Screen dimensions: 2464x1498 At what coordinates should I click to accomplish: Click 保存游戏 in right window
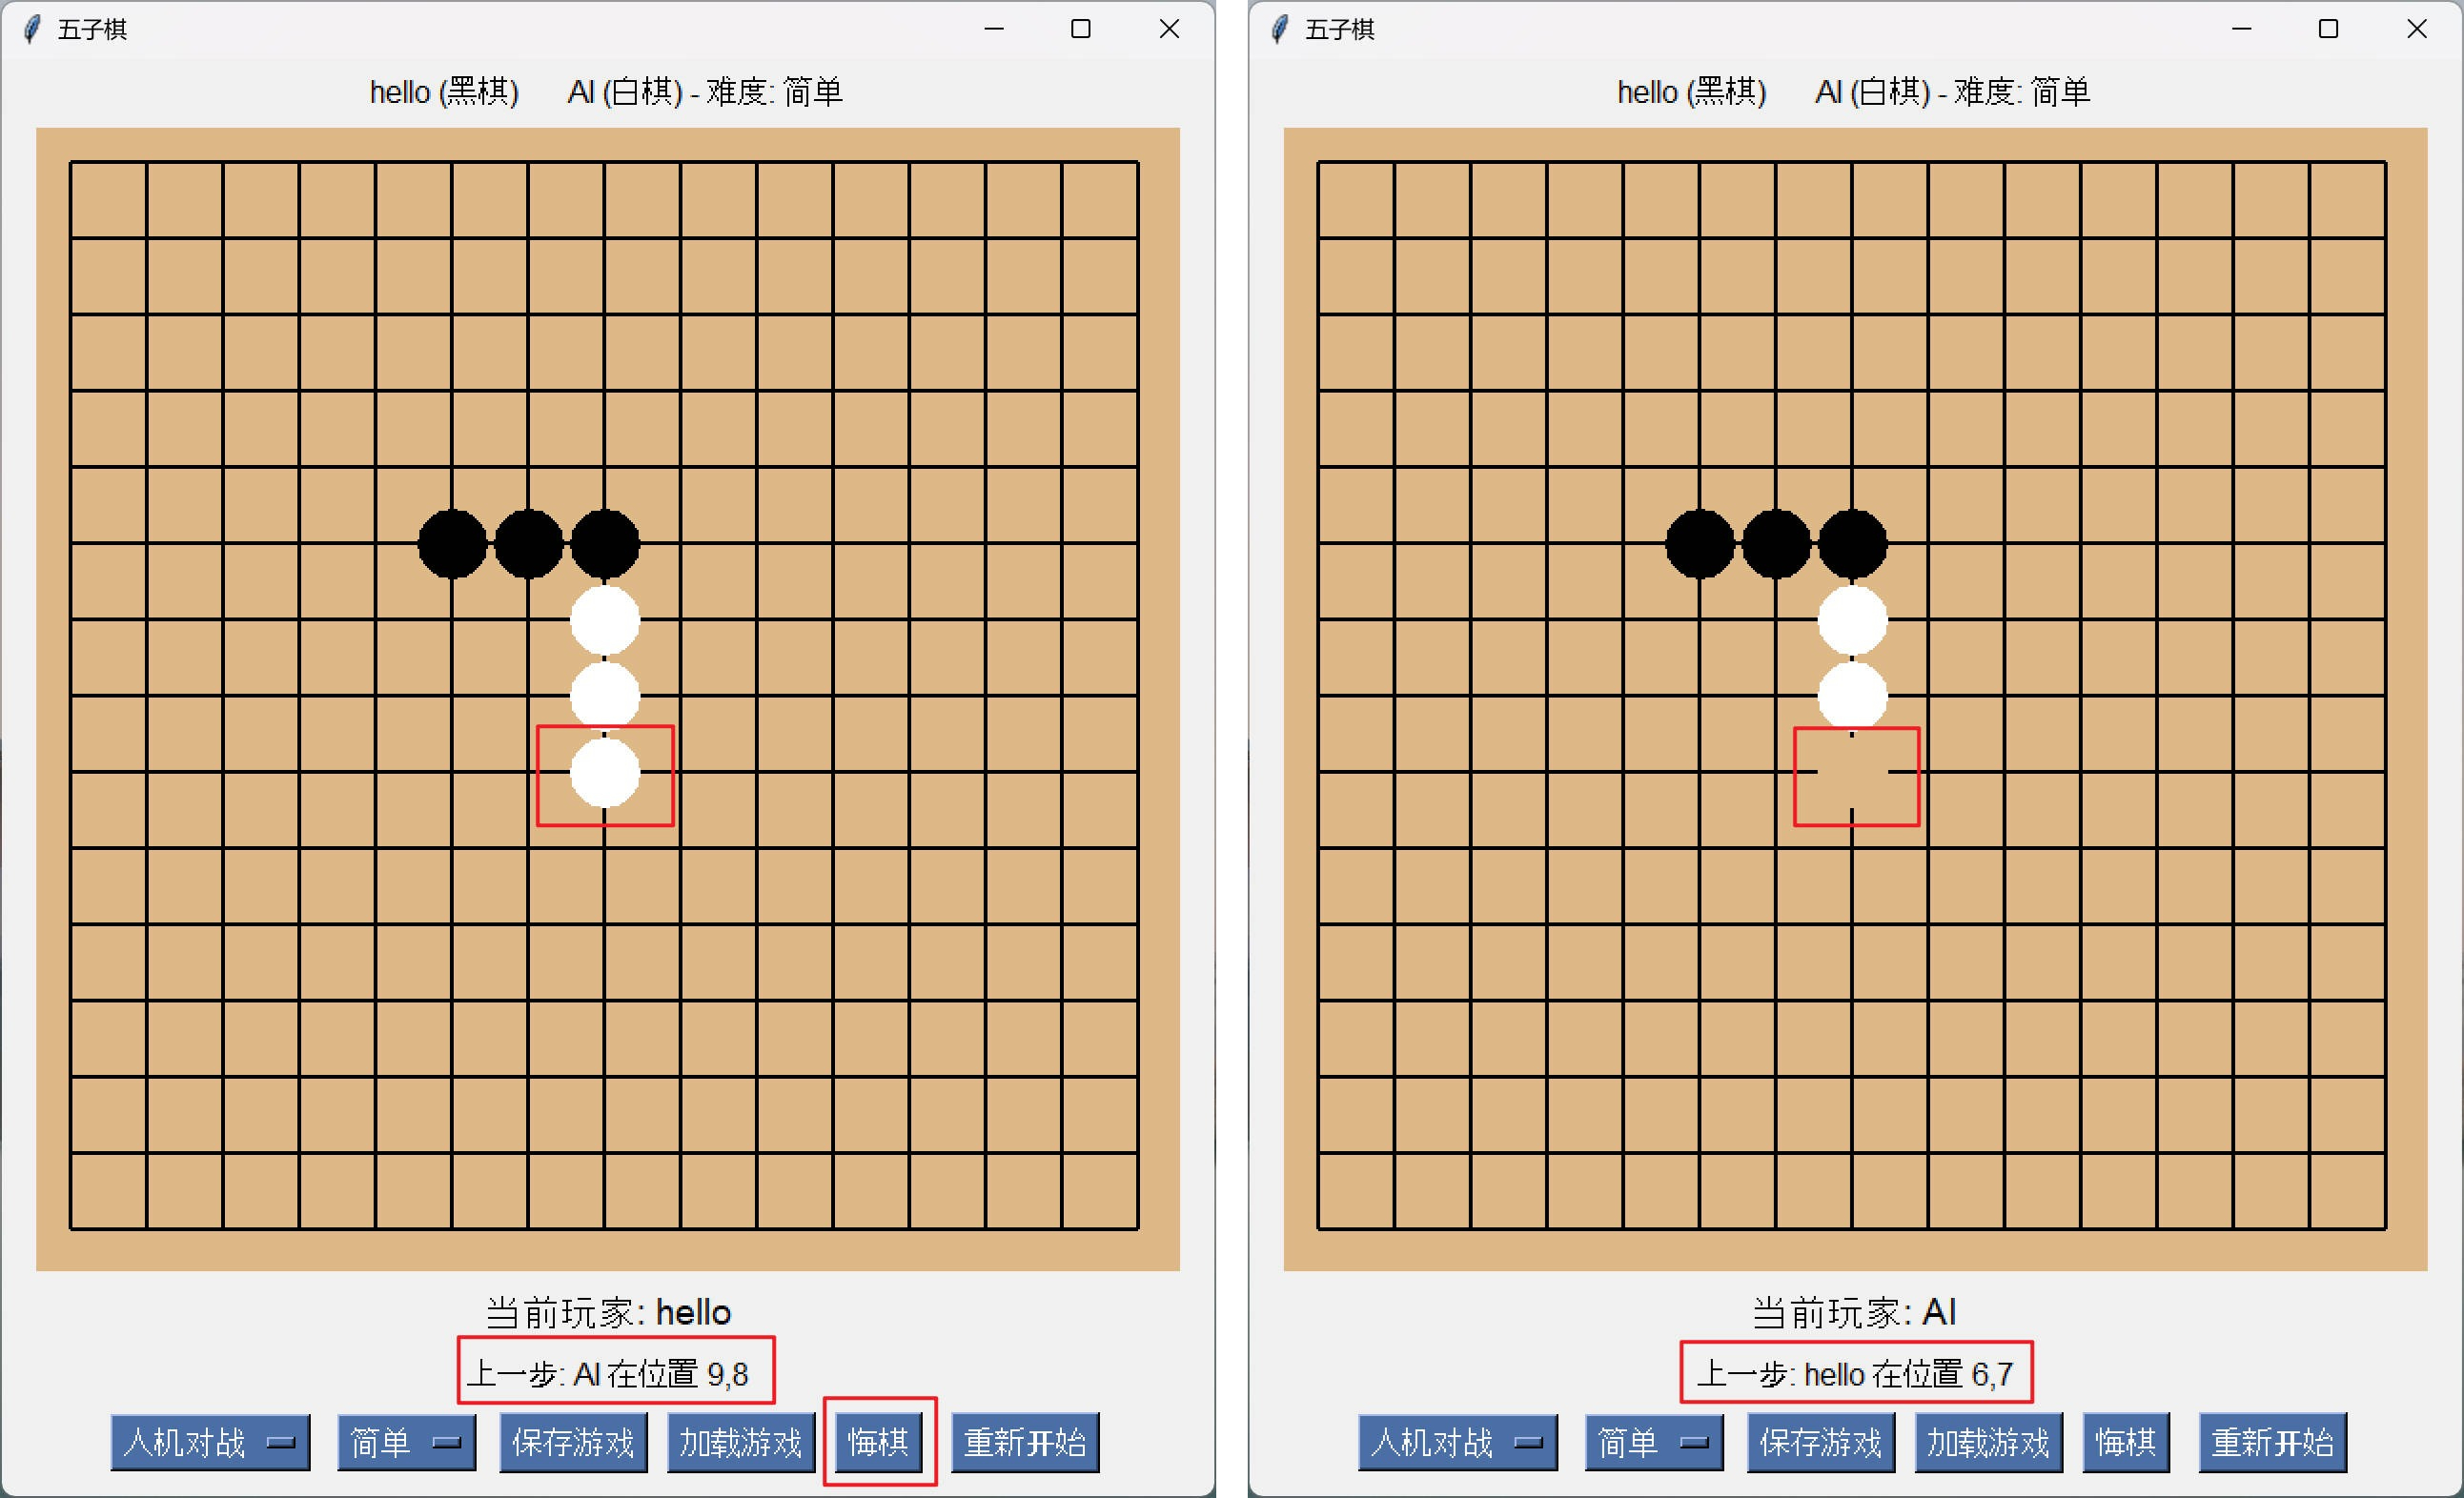click(x=1821, y=1442)
